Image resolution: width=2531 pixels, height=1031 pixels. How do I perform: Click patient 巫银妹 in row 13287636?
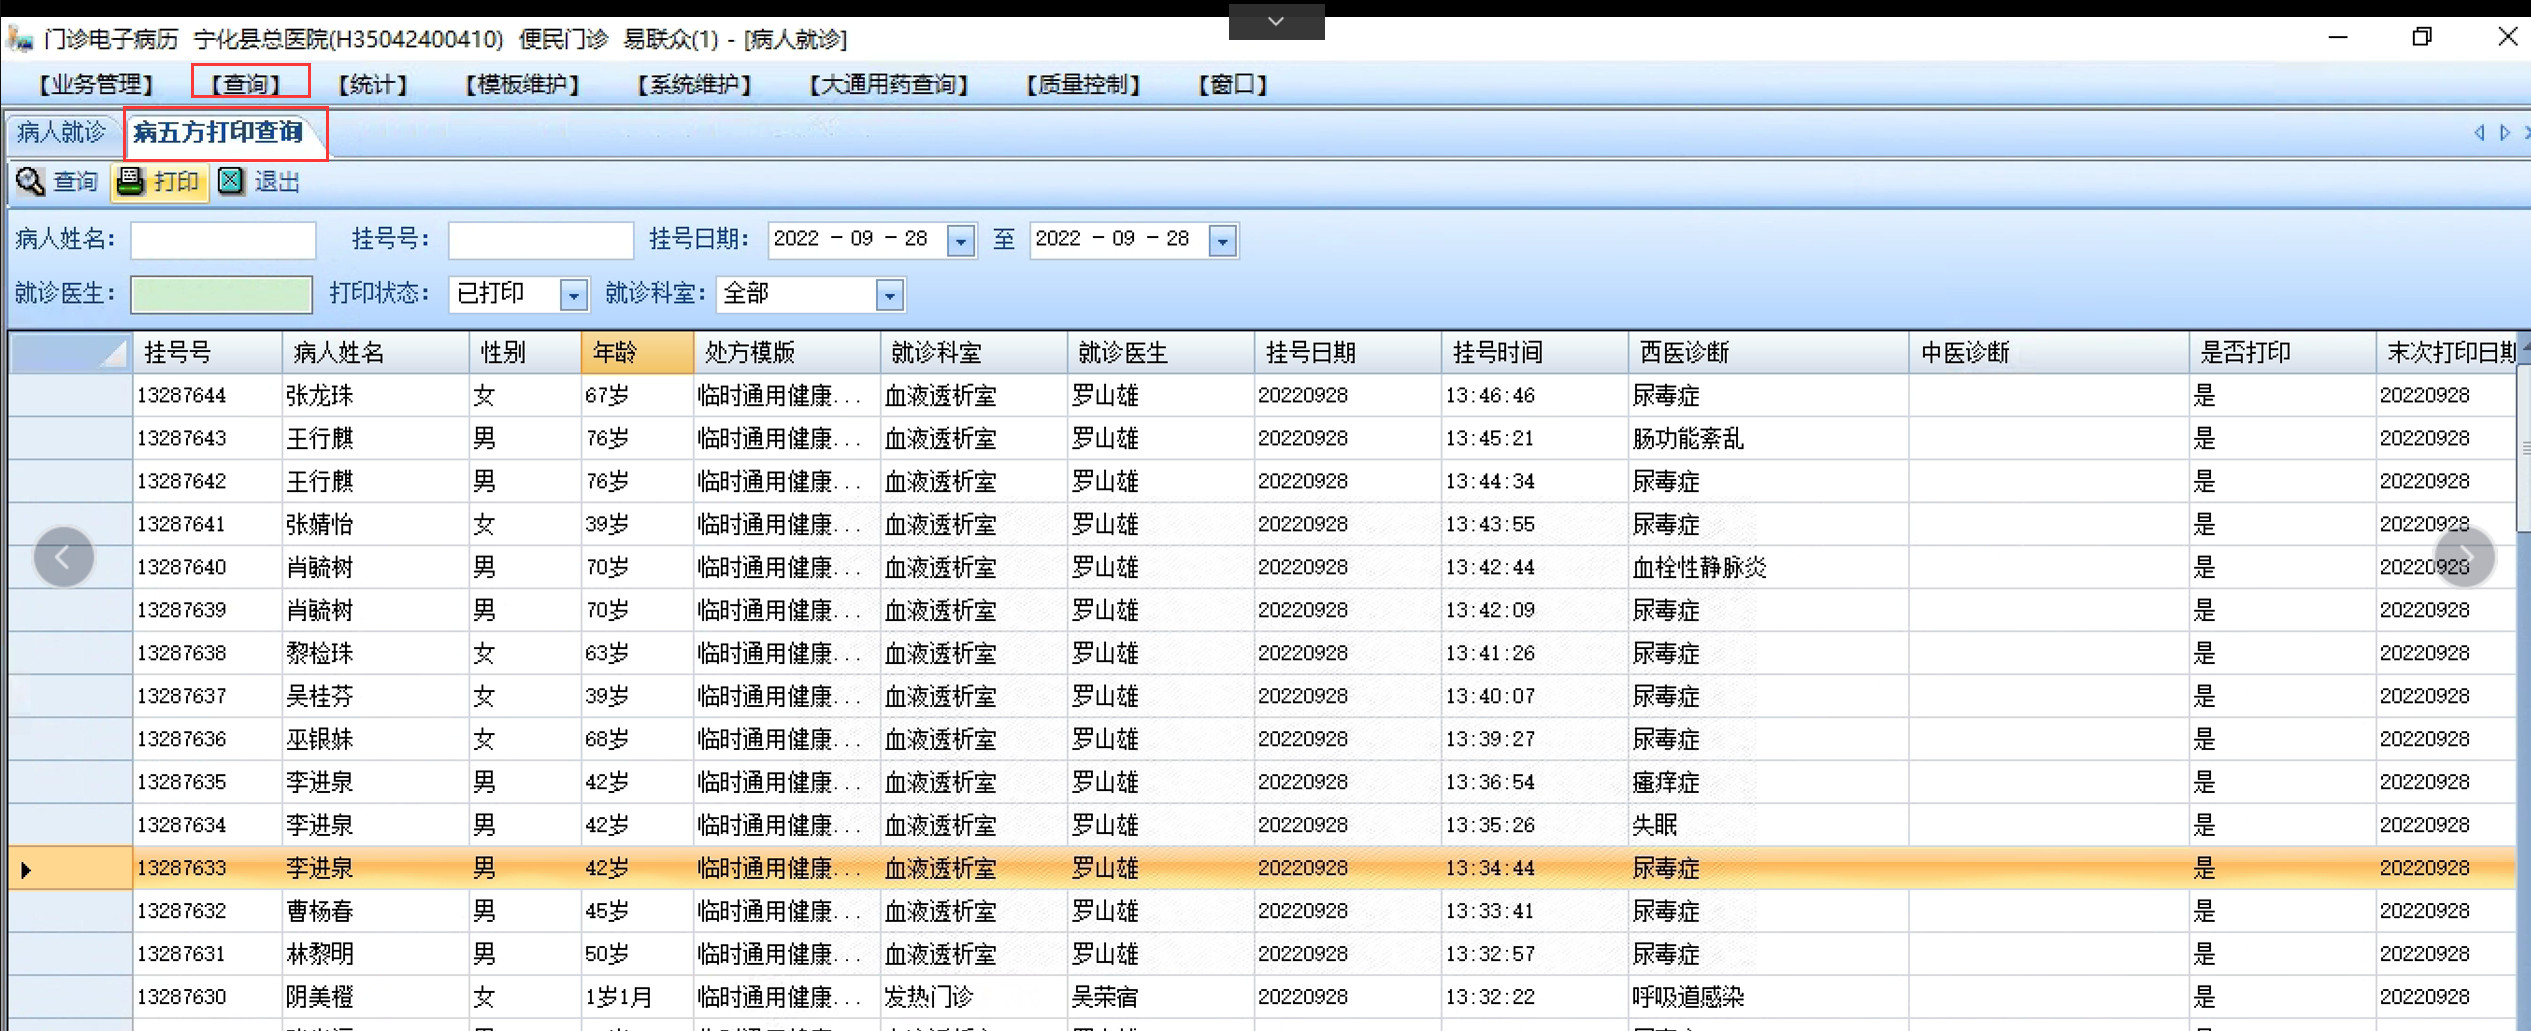click(x=320, y=740)
